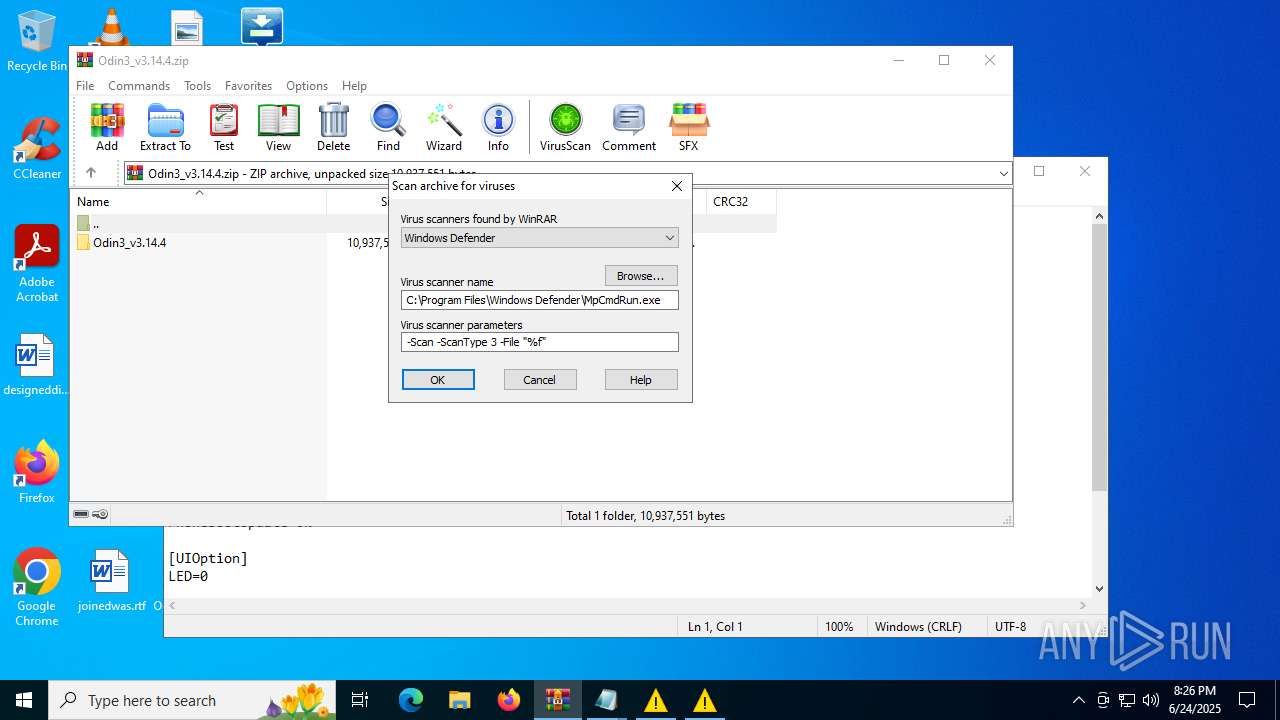Screen dimensions: 1280x720
Task: Open the Tools menu
Action: coord(197,86)
